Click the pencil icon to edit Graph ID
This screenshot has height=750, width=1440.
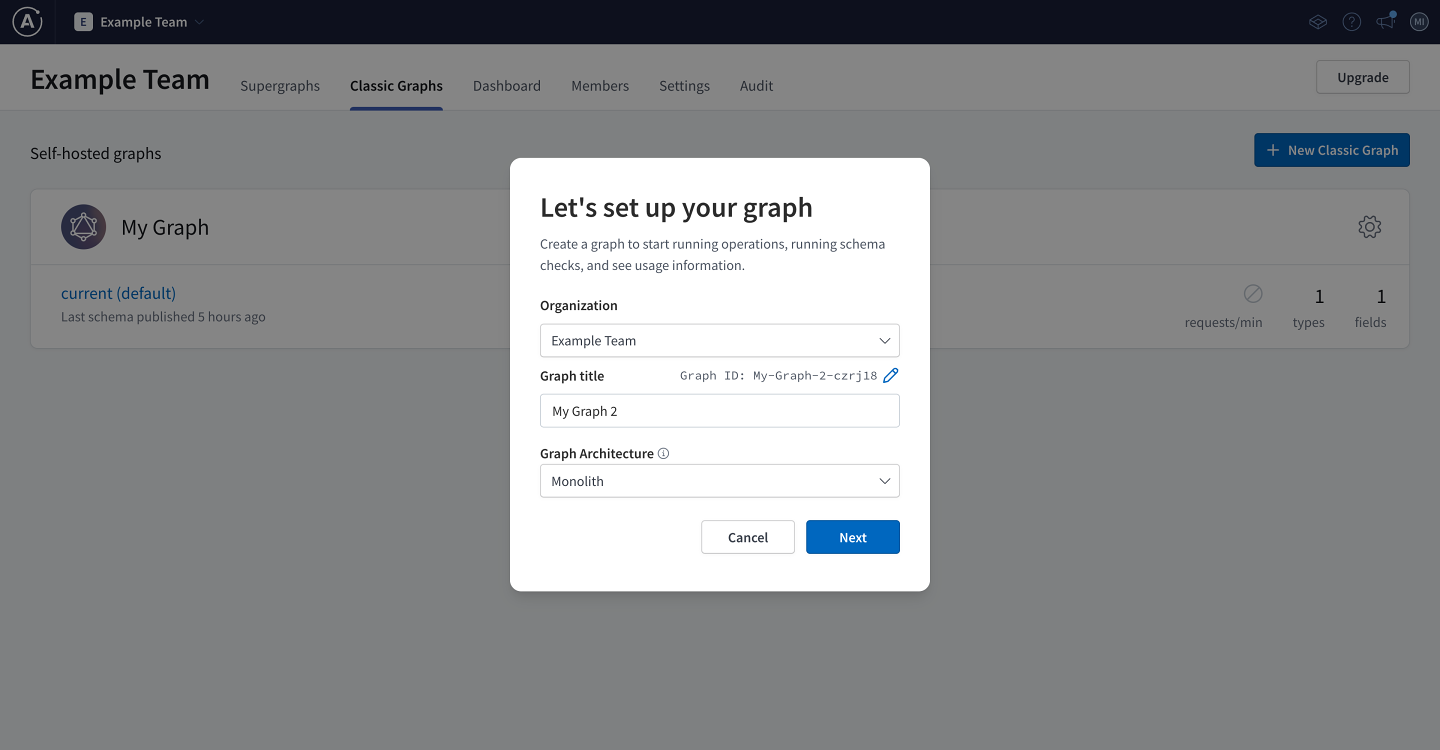(891, 375)
